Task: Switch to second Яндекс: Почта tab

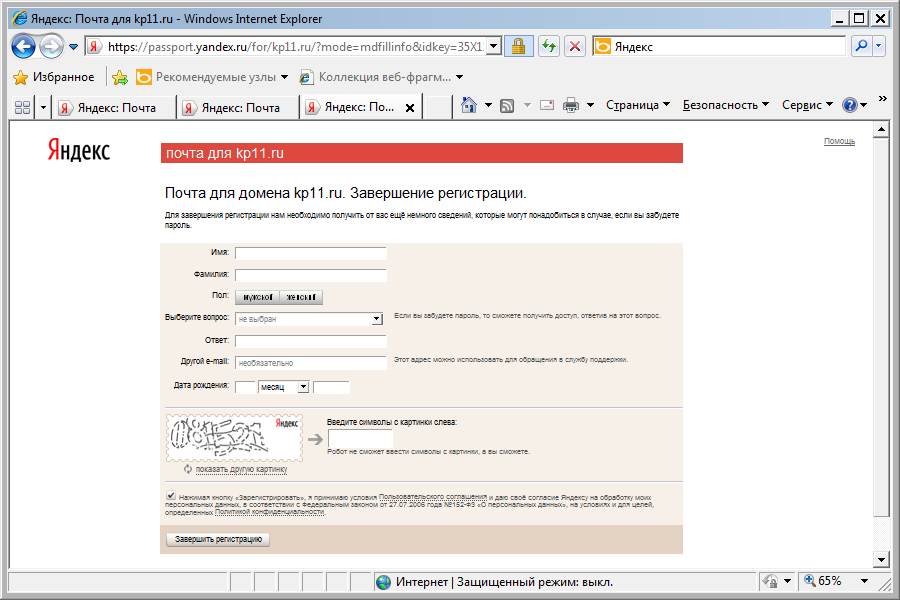Action: (x=238, y=107)
